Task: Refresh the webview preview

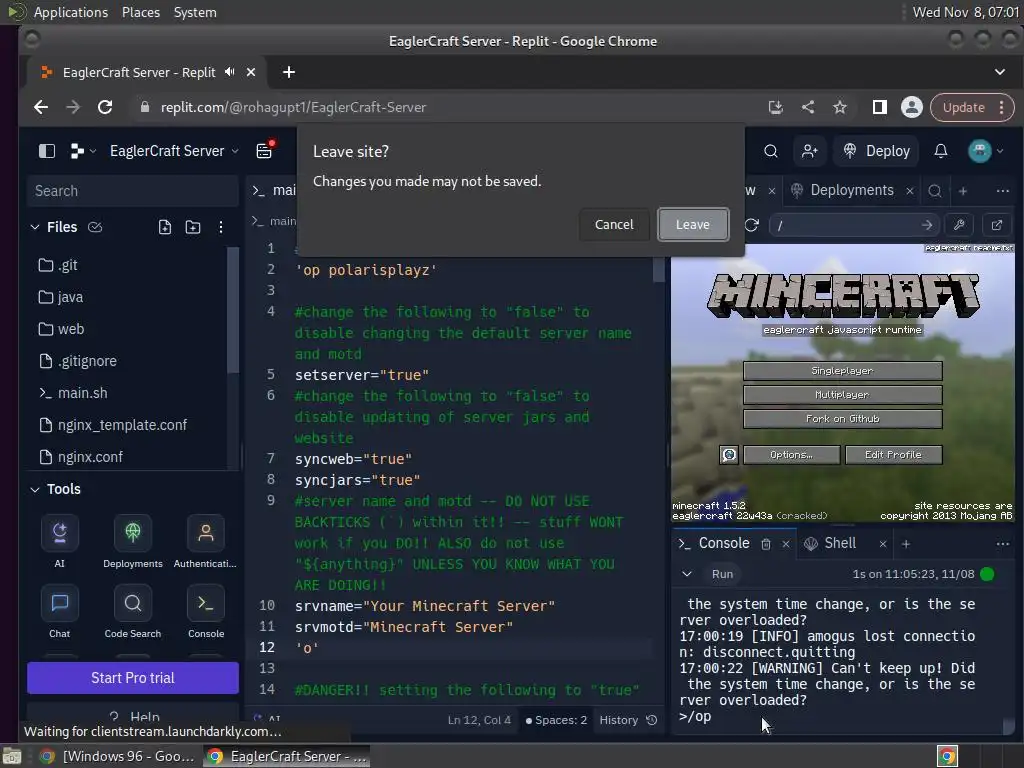Action: (751, 225)
